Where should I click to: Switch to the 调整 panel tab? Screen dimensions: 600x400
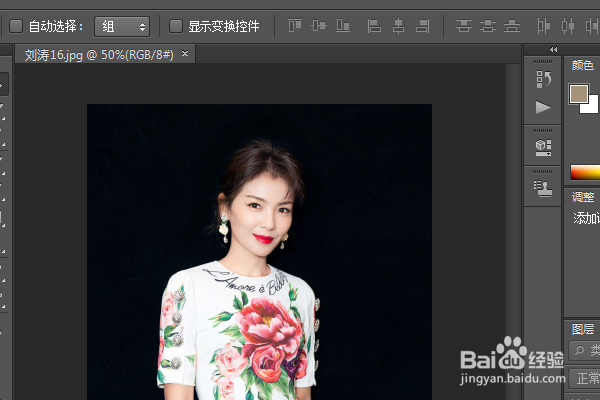(583, 197)
